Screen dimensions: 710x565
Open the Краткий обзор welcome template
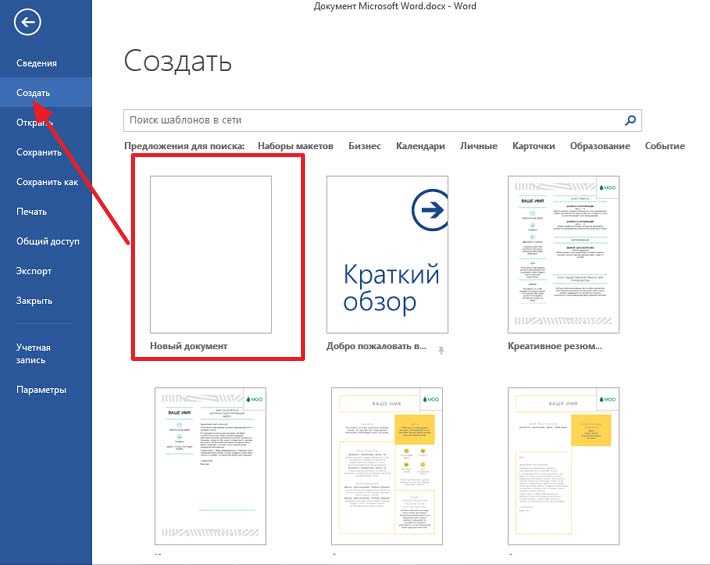[x=387, y=255]
